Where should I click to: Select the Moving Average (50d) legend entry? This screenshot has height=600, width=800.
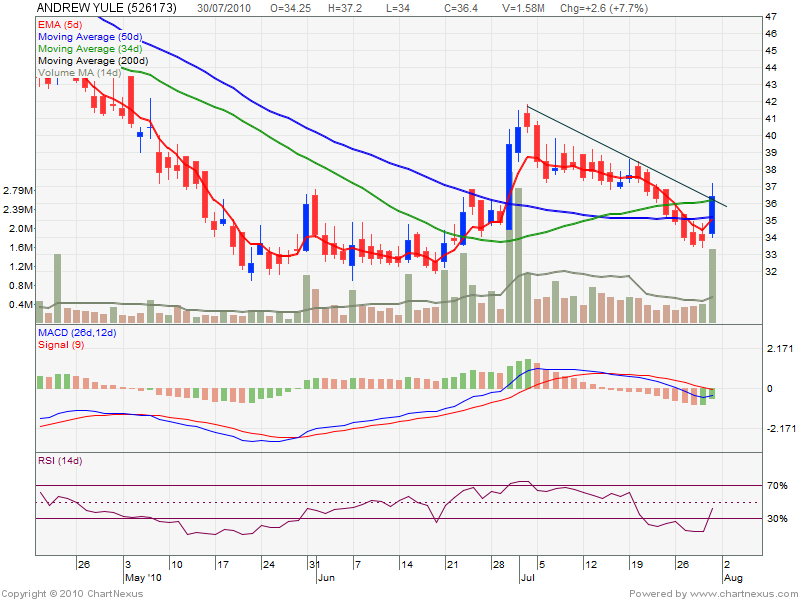92,36
